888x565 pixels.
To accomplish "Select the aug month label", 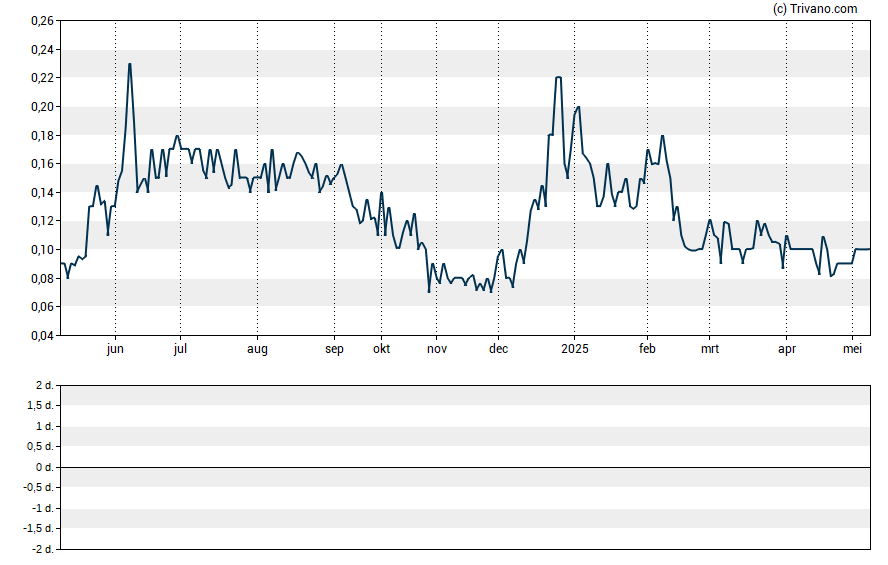I will [257, 349].
